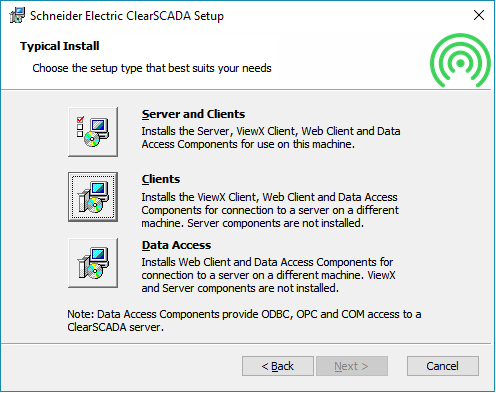The width and height of the screenshot is (496, 393).
Task: Click the Server, ViewX Client description paragraph
Action: [x=271, y=138]
